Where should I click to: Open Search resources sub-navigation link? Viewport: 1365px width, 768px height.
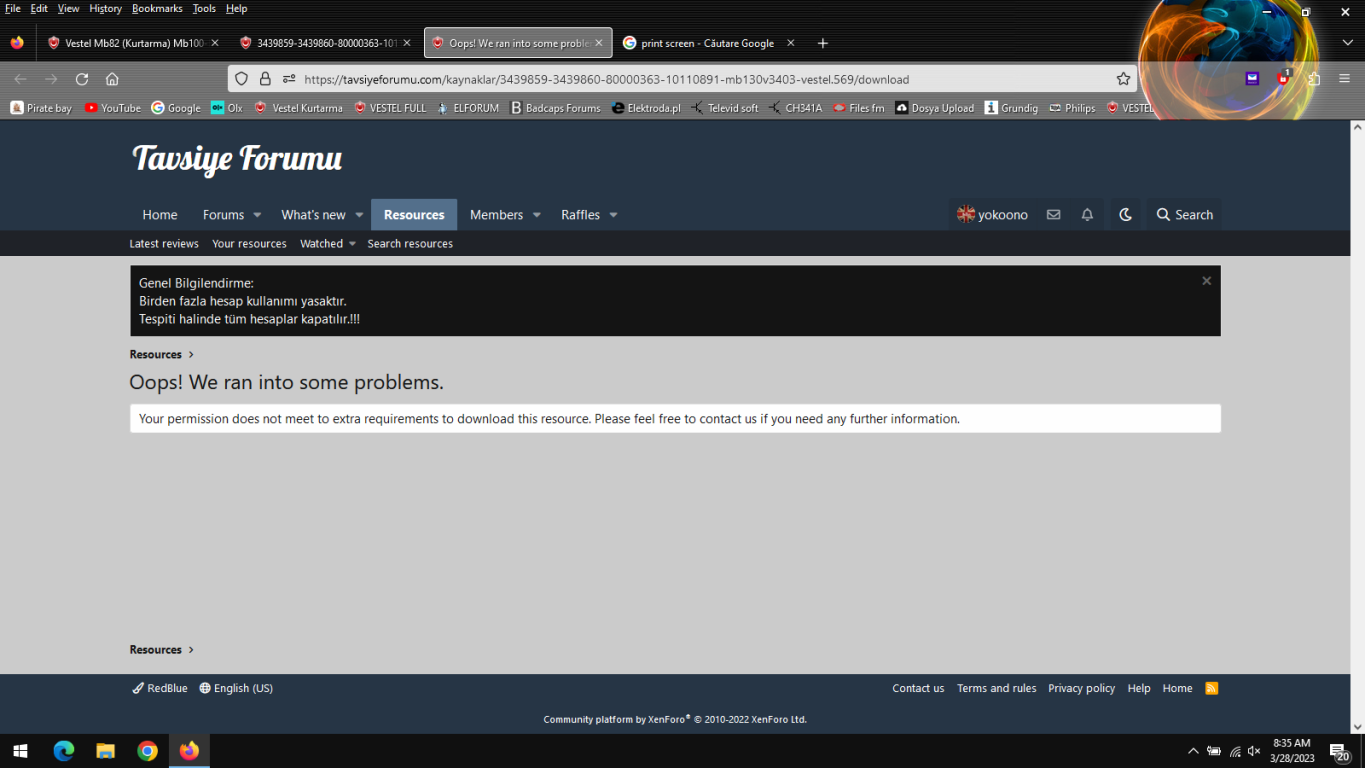(x=410, y=244)
